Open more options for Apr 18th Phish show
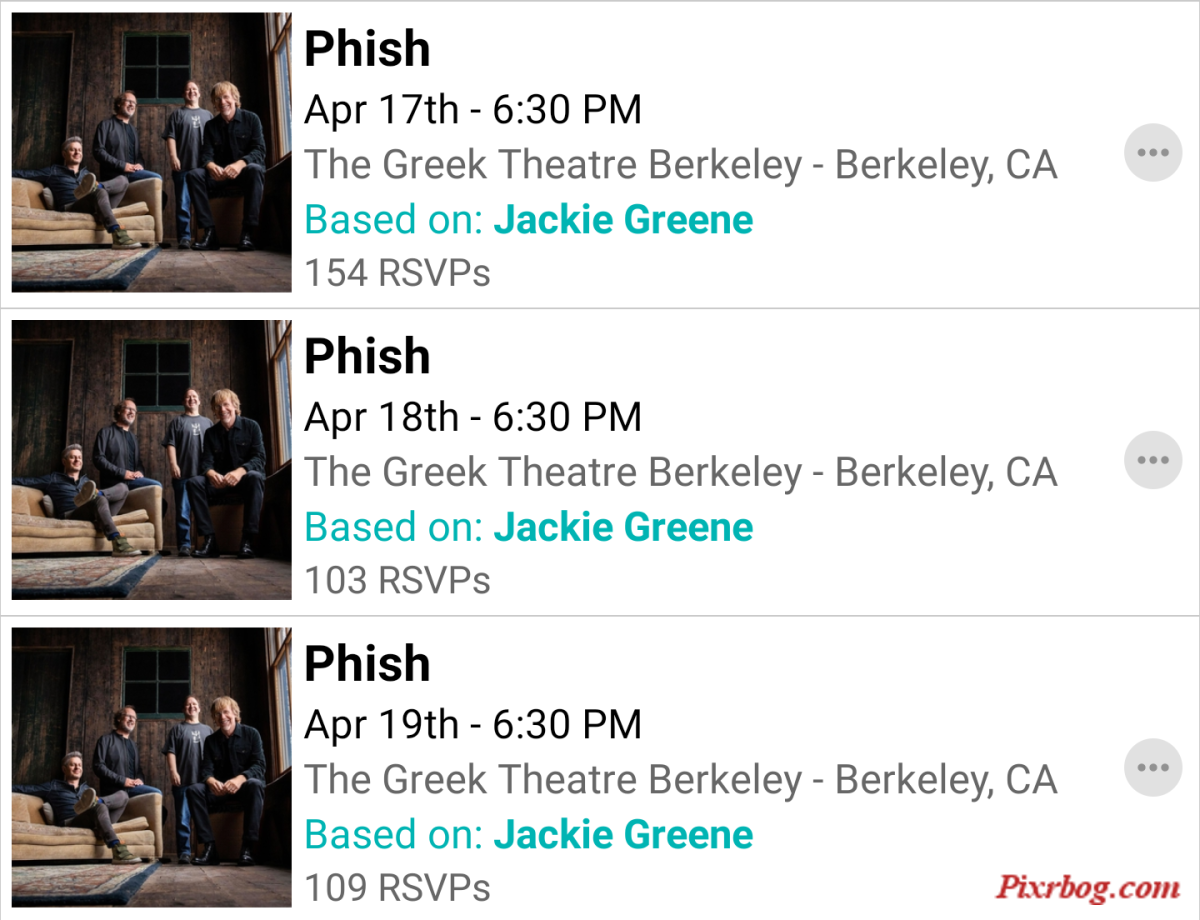The image size is (1200, 920). pyautogui.click(x=1153, y=461)
